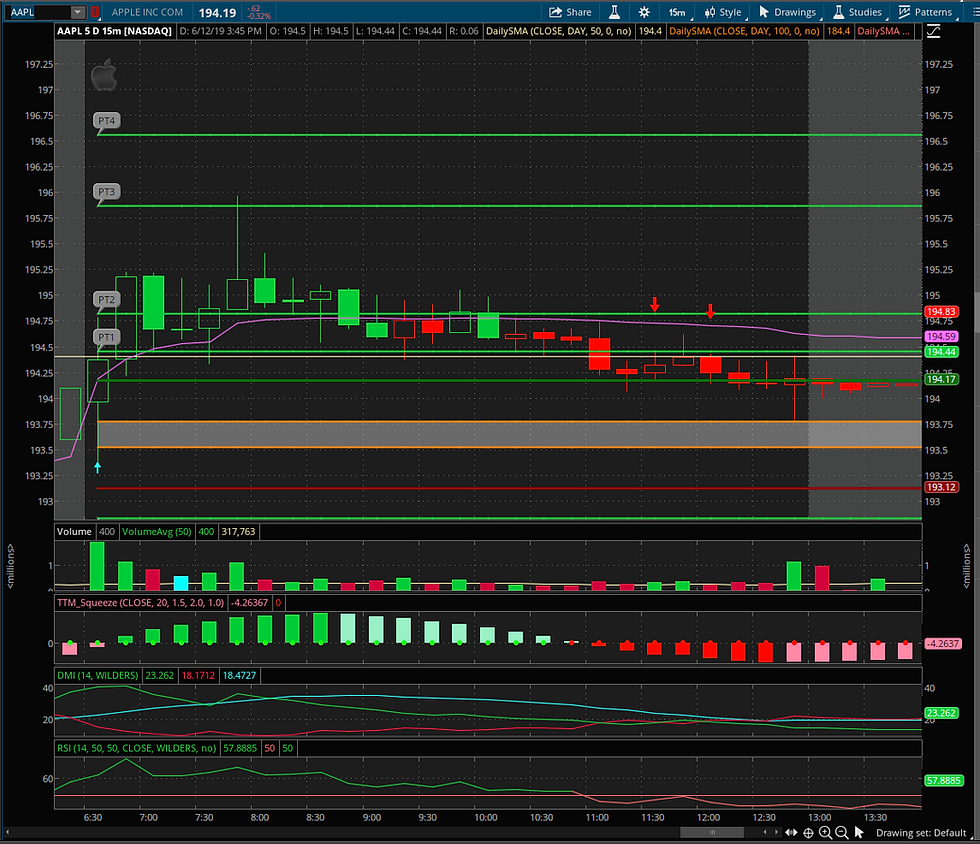This screenshot has width=980, height=844.
Task: Click the DailySMA 50 study label
Action: (x=559, y=31)
